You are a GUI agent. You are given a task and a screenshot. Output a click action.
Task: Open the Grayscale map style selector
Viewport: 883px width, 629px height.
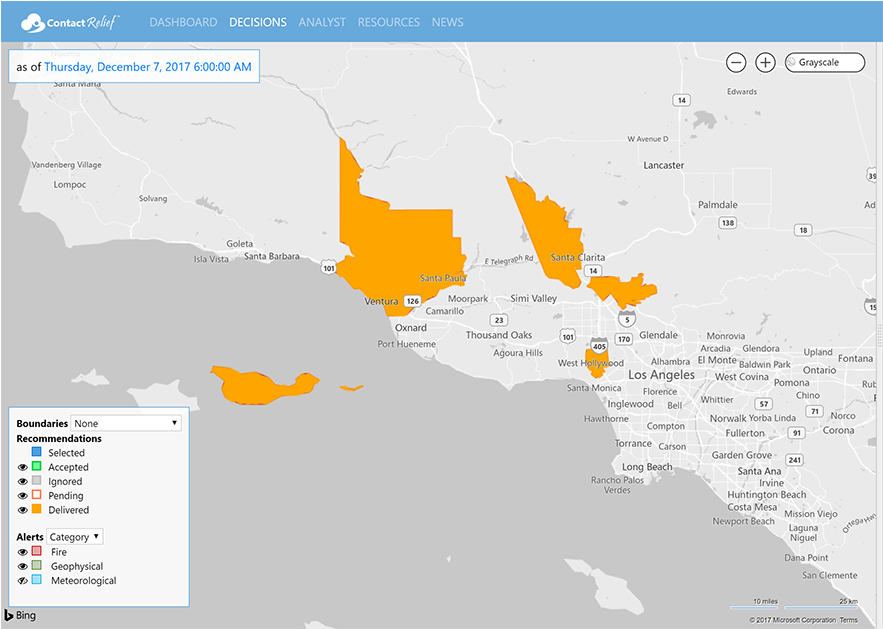click(x=825, y=62)
